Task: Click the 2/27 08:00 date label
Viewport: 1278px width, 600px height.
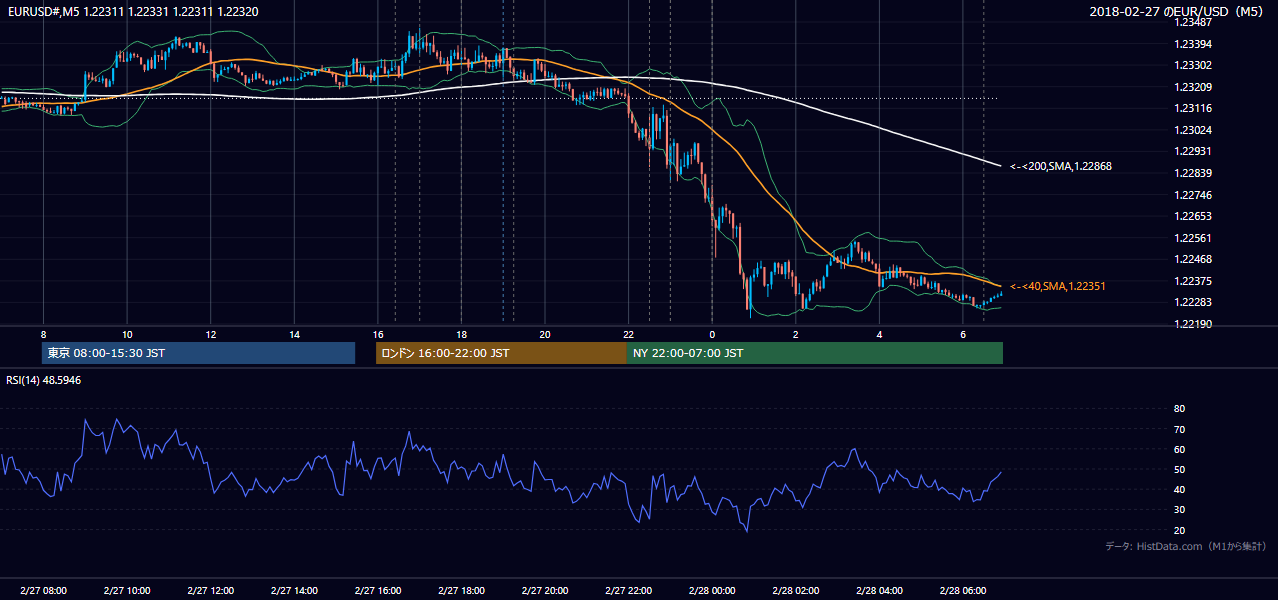Action: click(x=43, y=590)
